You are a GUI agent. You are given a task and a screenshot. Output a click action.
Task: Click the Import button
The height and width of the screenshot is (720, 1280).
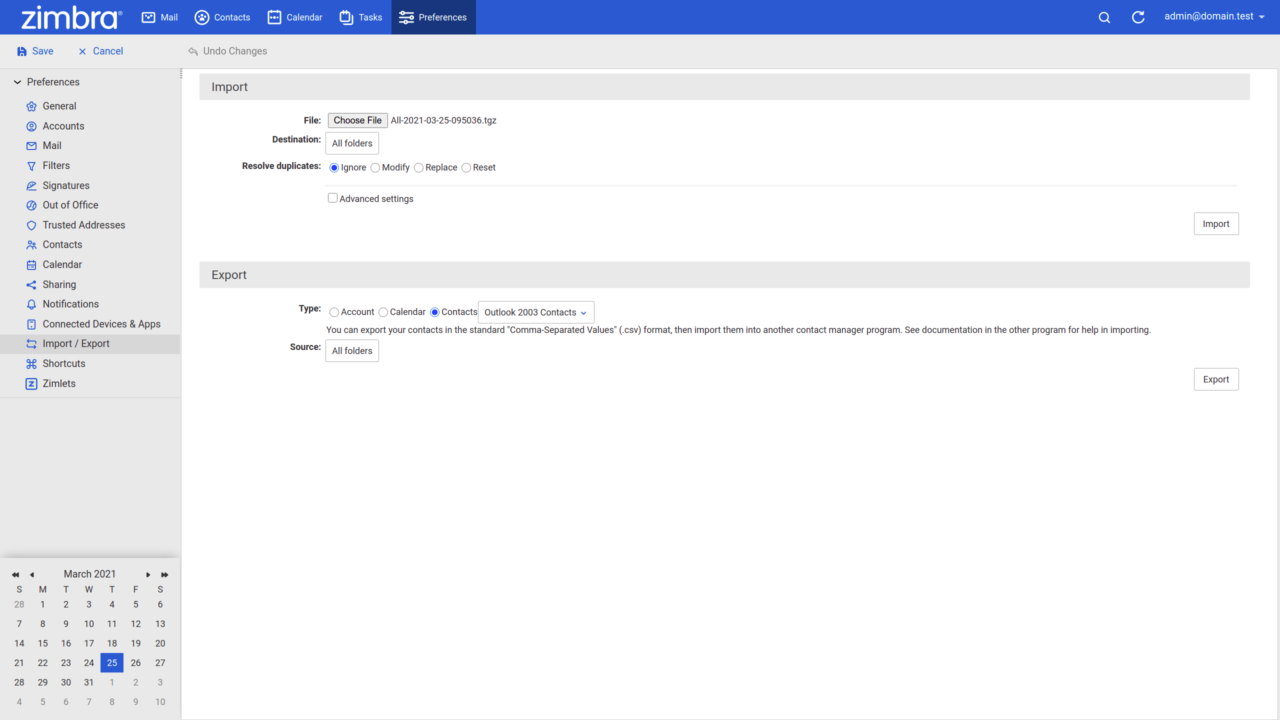(x=1215, y=223)
